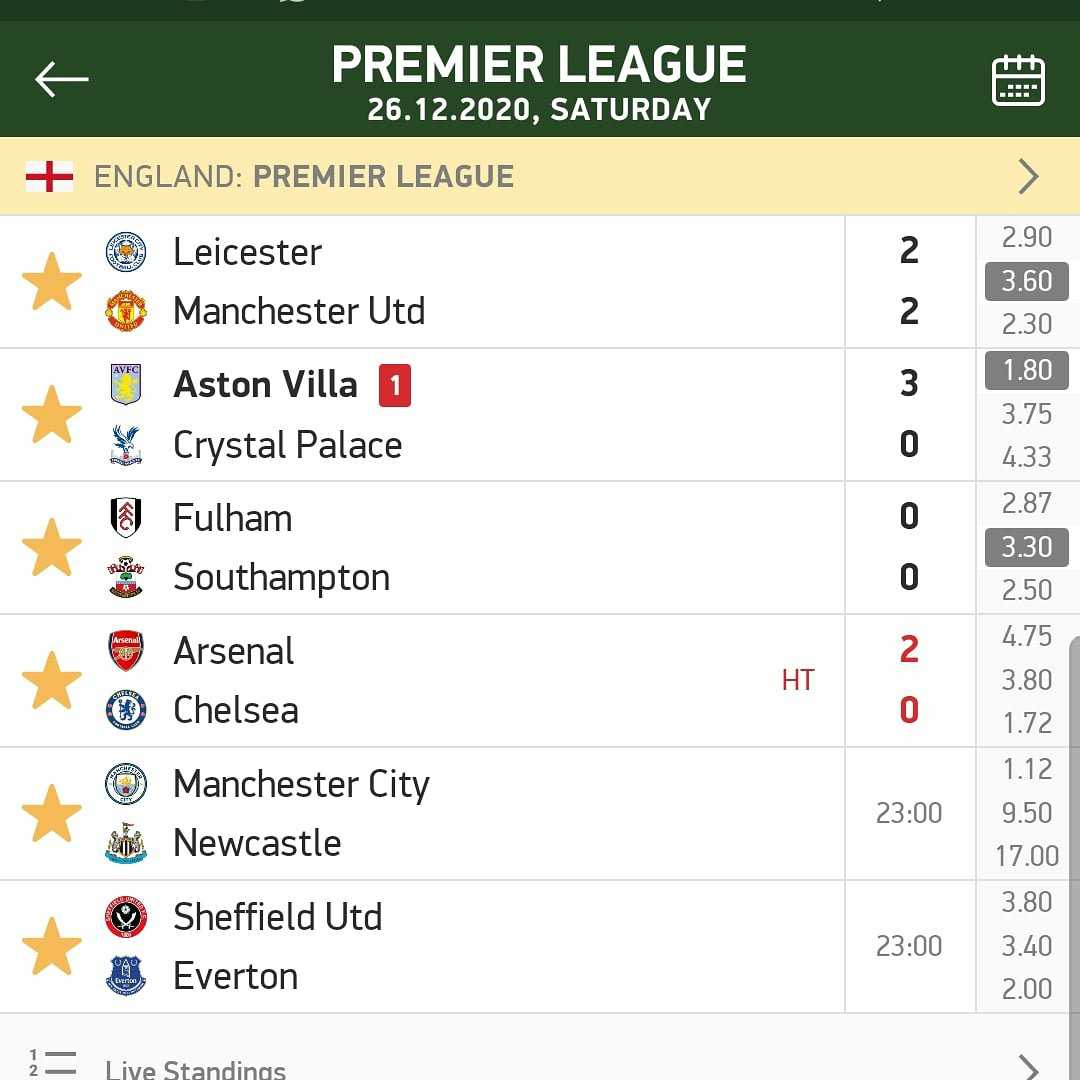Open the Live Standings link
The height and width of the screenshot is (1080, 1080).
[x=195, y=1068]
